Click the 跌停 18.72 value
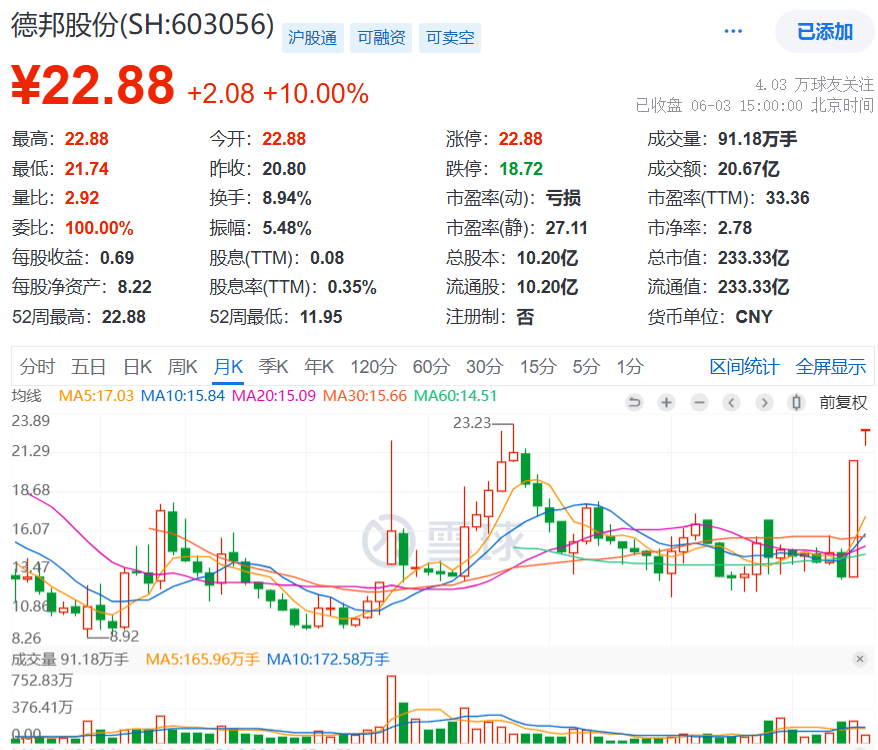The width and height of the screenshot is (878, 750). coord(521,169)
